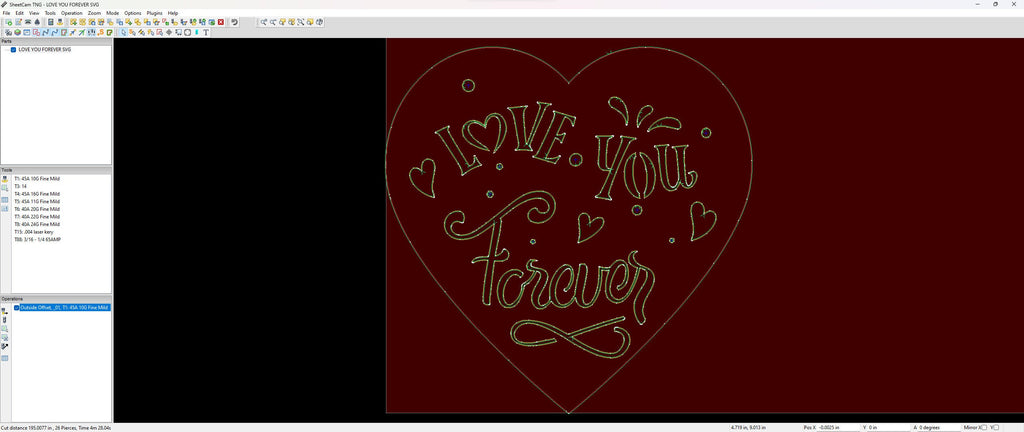Click the zoom in magnifier icon

(x=263, y=22)
